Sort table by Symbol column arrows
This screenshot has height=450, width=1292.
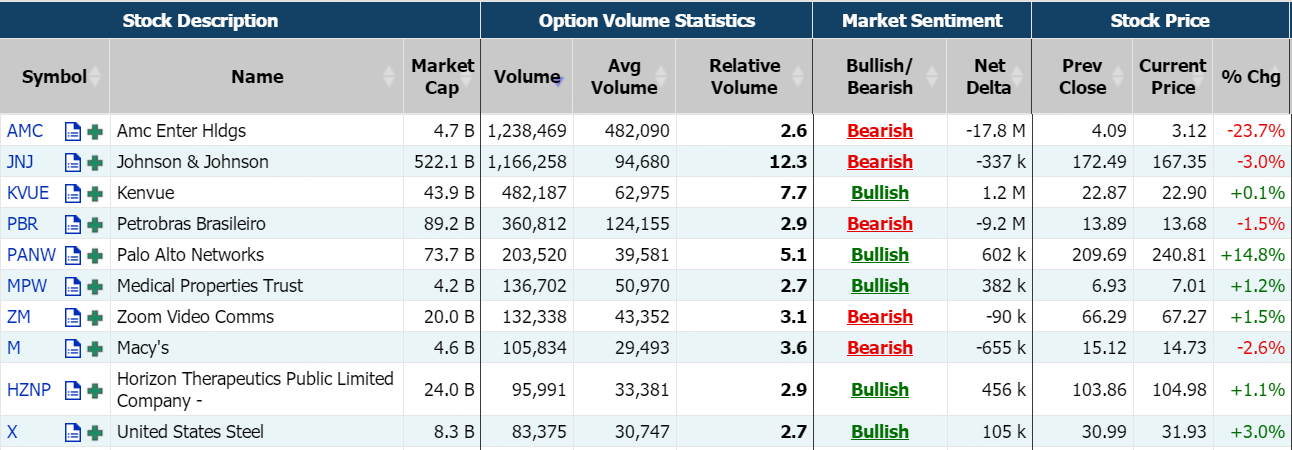96,76
